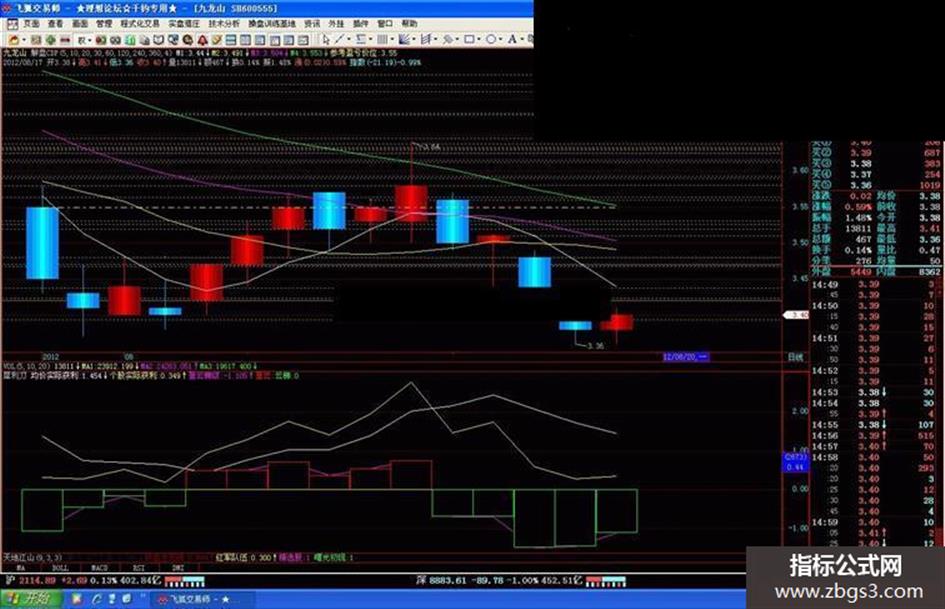The image size is (945, 609).
Task: Click the red alarm bell icon
Action: coord(202,40)
